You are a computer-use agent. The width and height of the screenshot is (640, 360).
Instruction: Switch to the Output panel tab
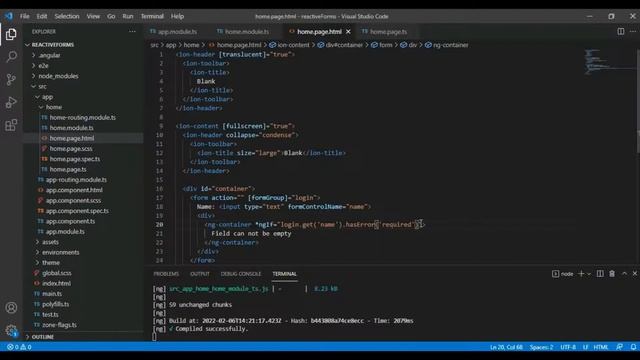point(200,274)
